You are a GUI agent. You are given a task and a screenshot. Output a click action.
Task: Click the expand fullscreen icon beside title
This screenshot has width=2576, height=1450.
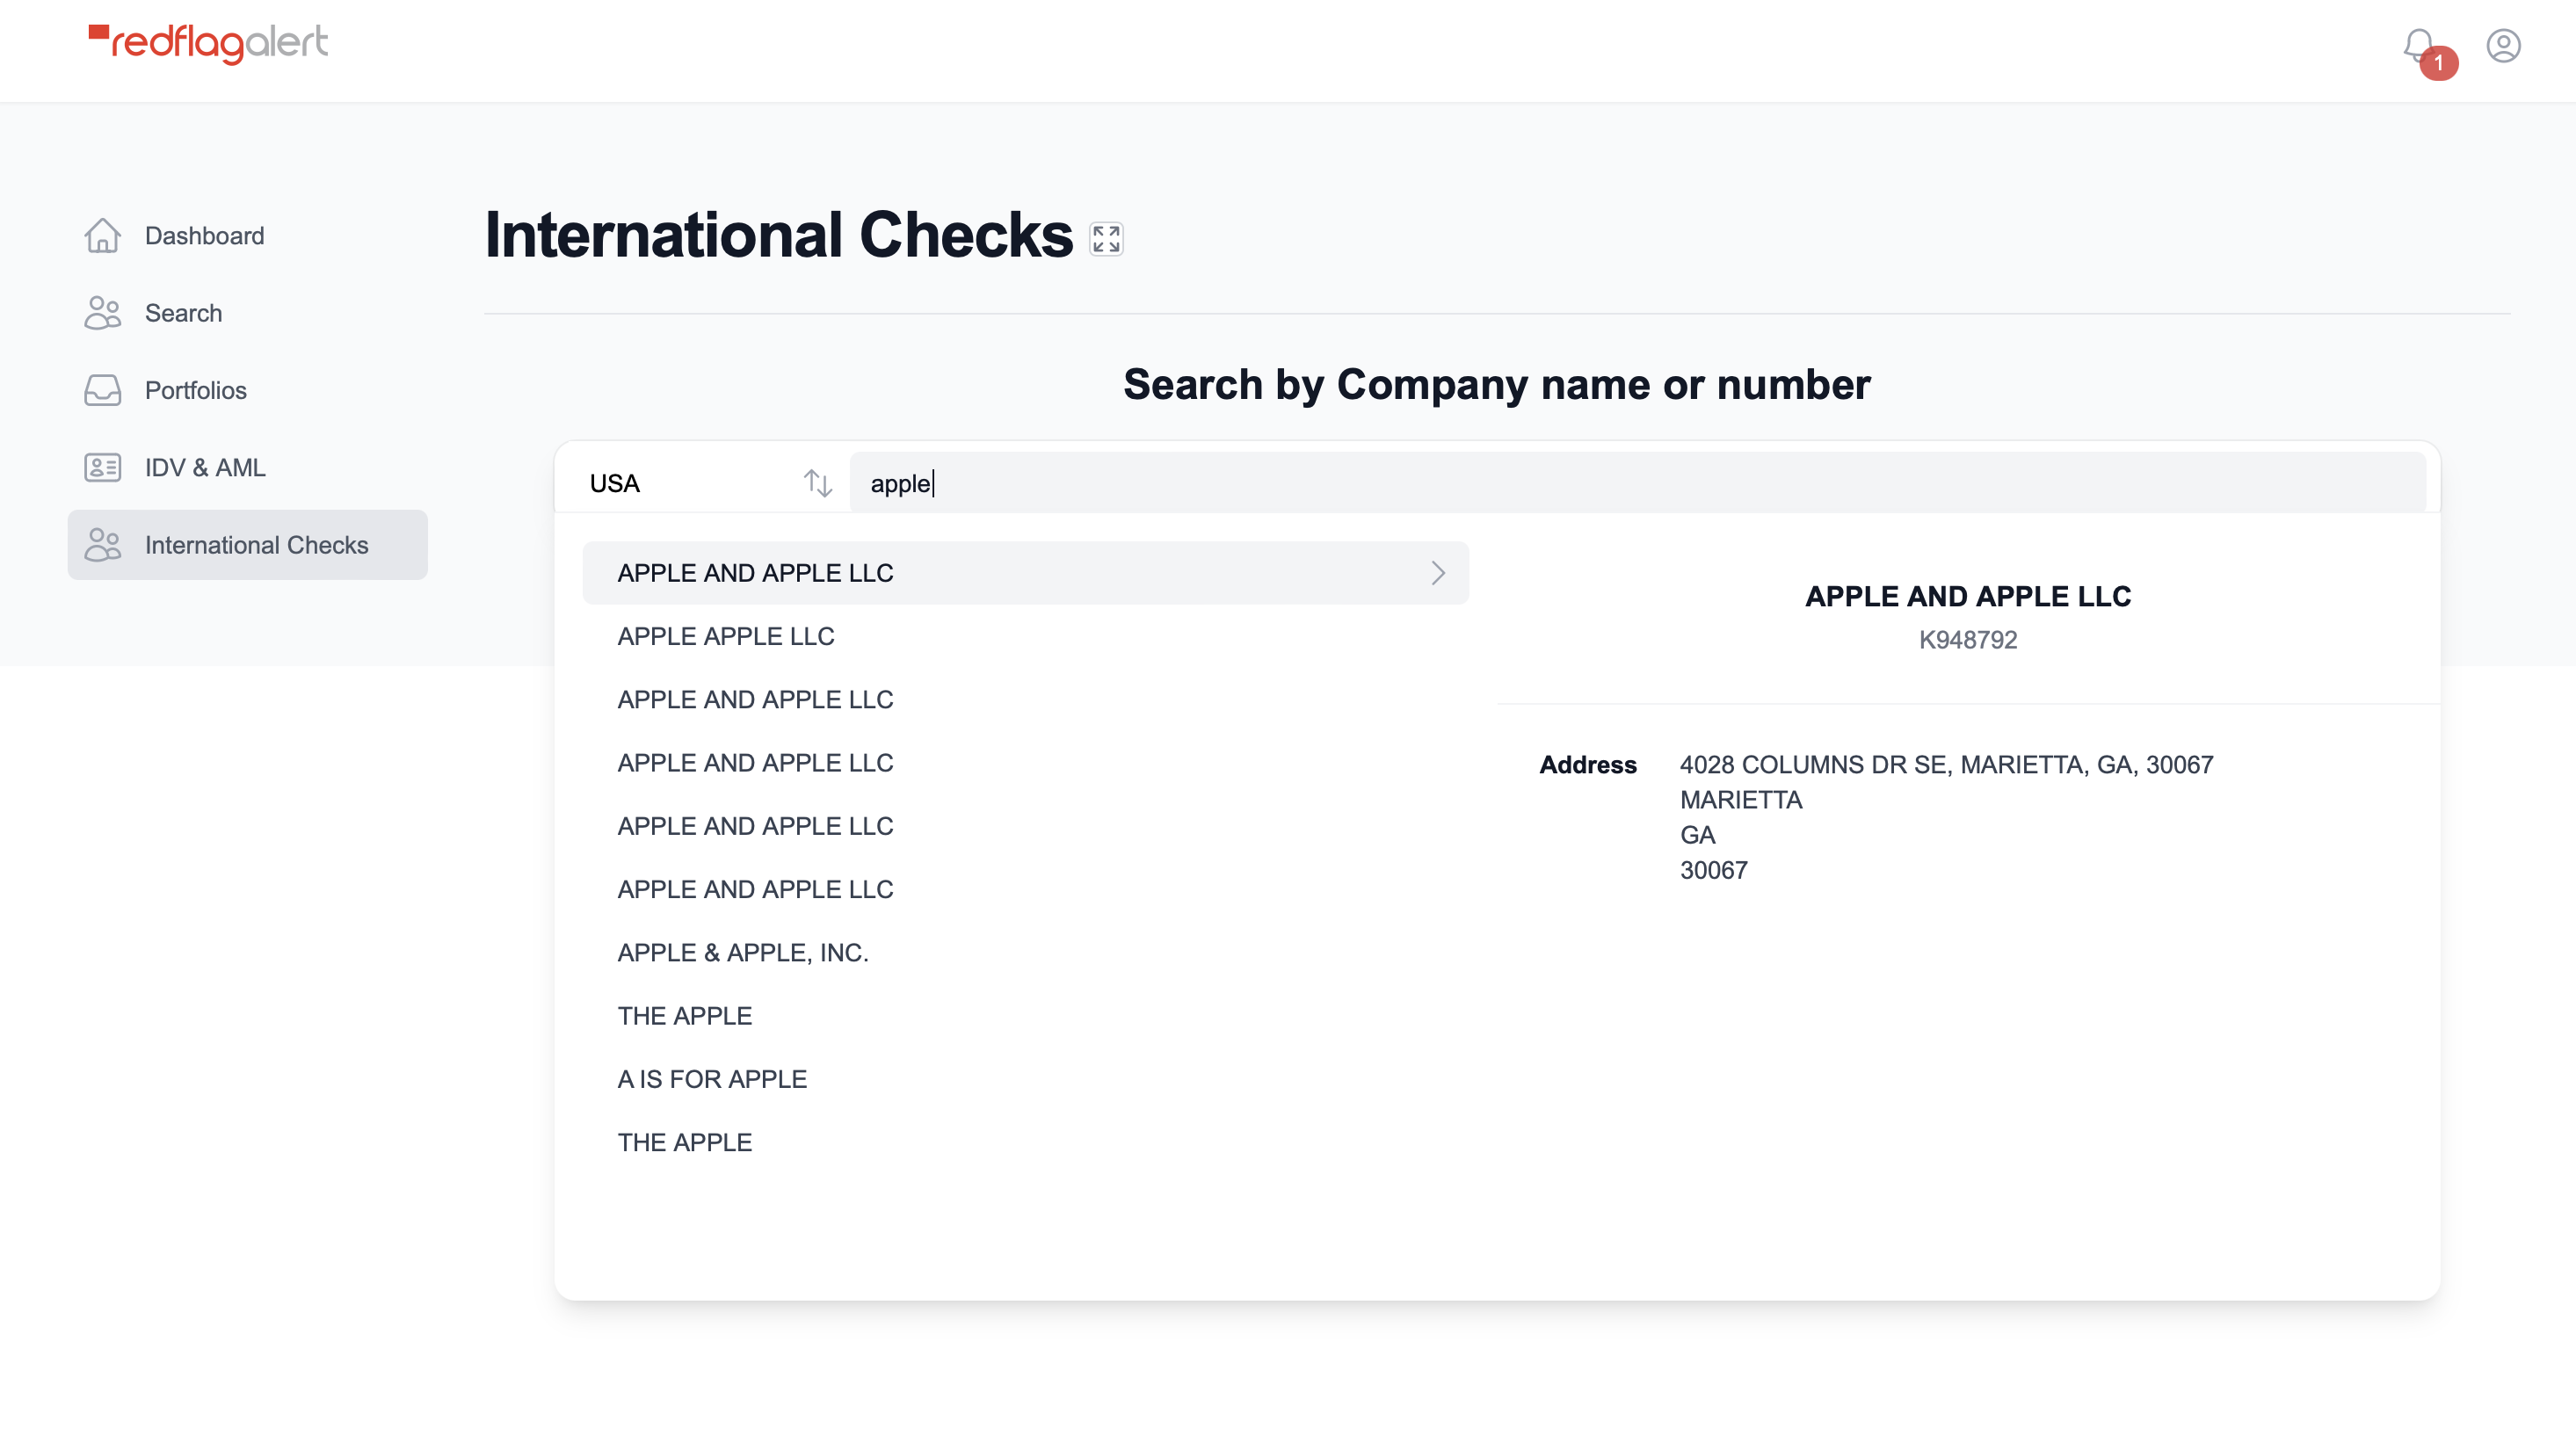pyautogui.click(x=1106, y=239)
